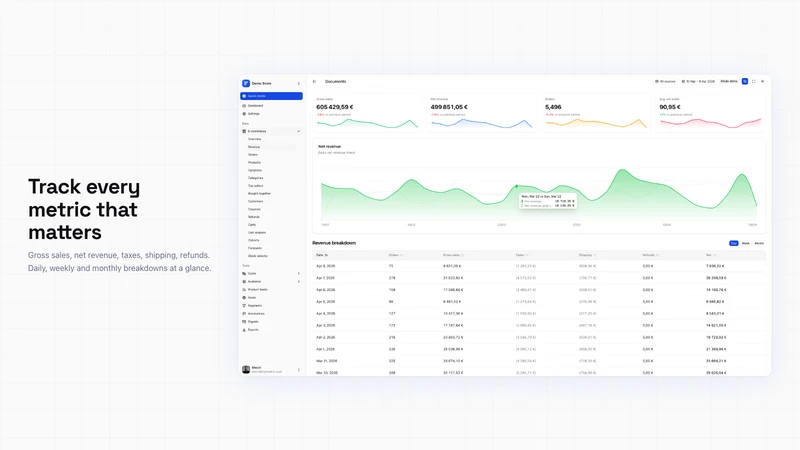
Task: Open the Customers page
Action: (256, 202)
